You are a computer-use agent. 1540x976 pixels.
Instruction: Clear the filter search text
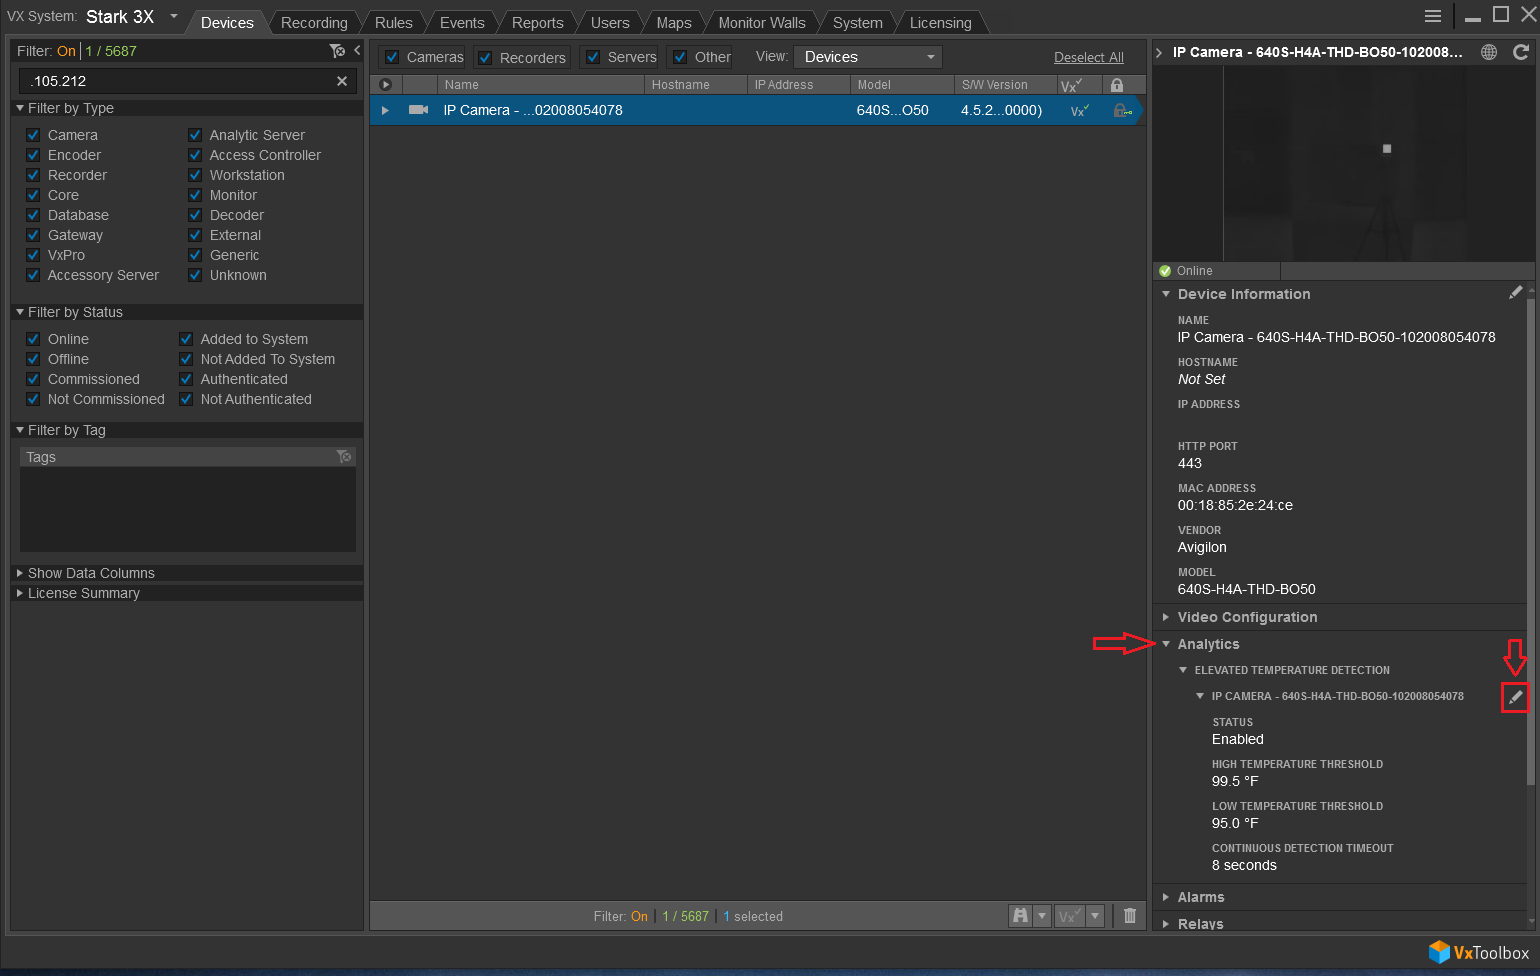[342, 81]
